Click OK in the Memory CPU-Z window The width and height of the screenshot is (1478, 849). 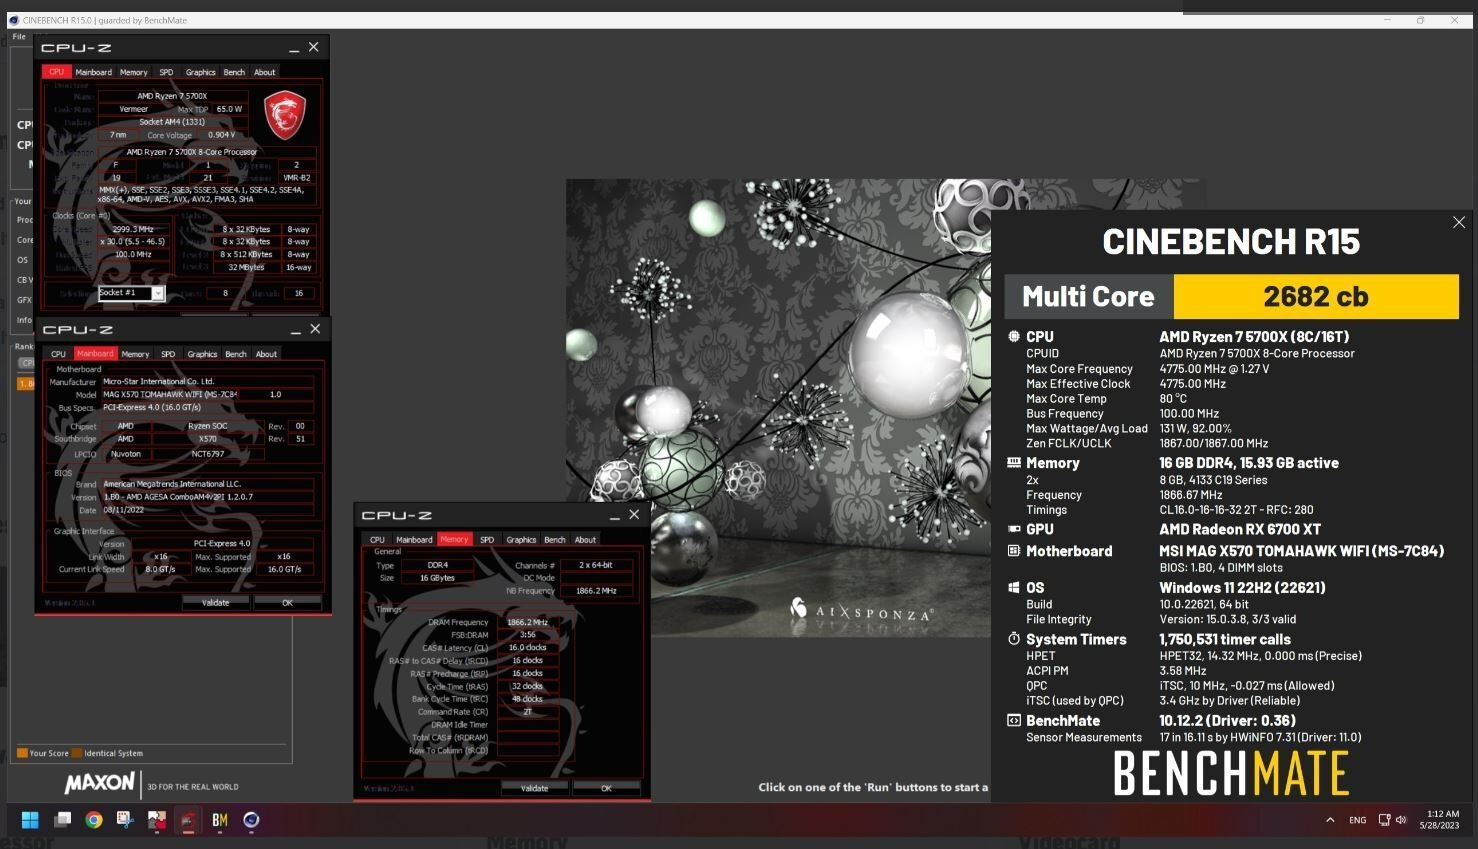click(606, 788)
